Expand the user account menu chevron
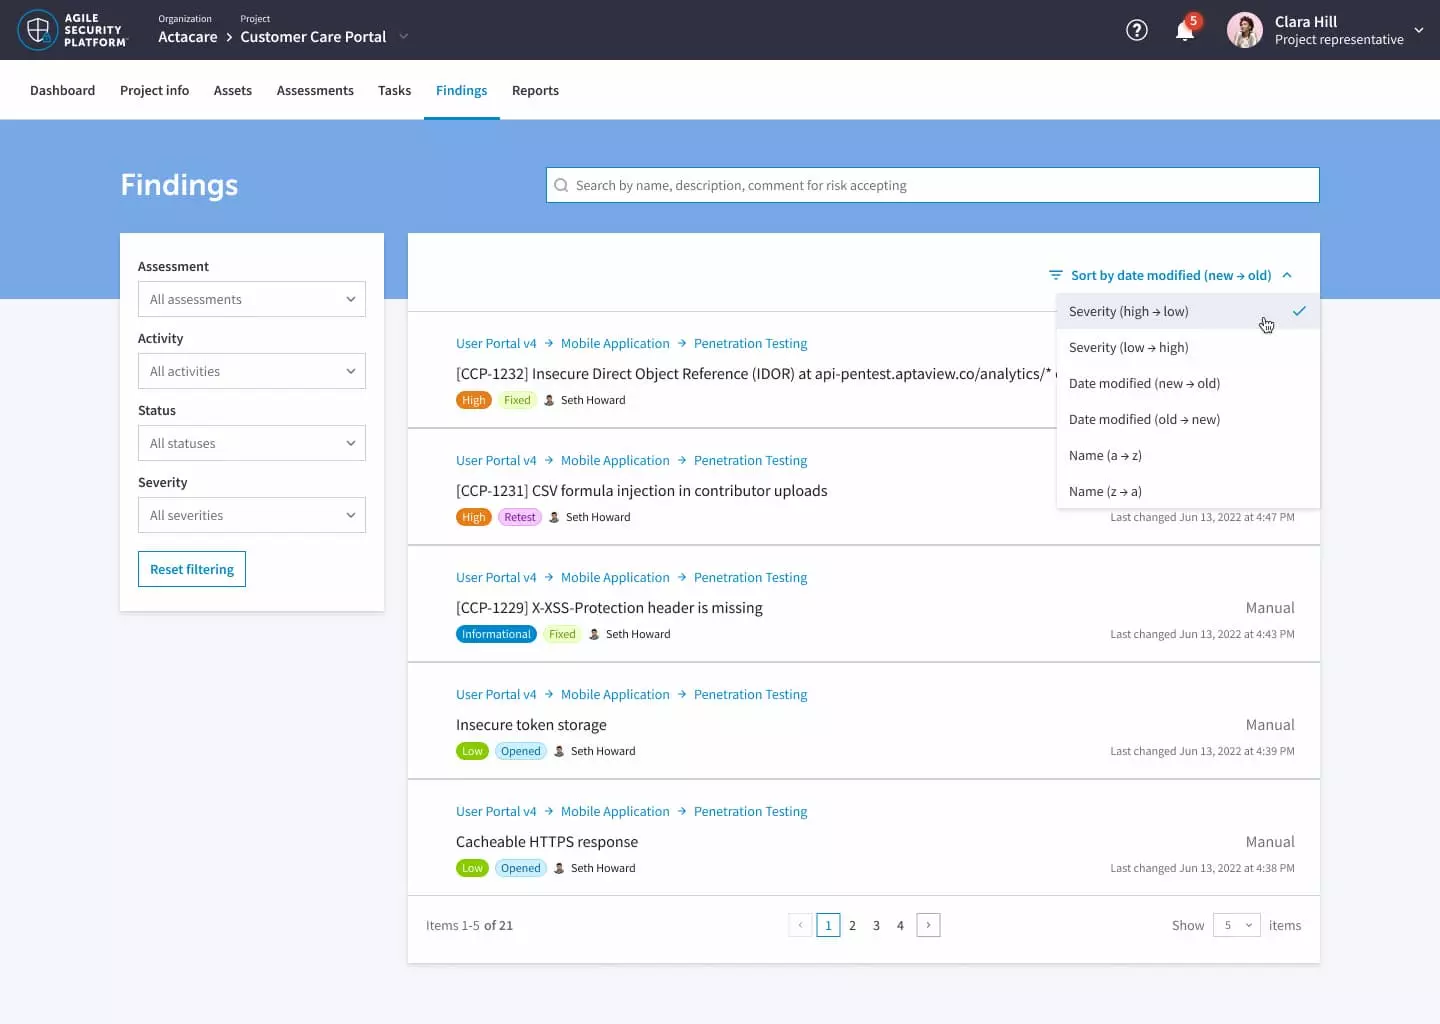This screenshot has width=1440, height=1024. (1419, 30)
